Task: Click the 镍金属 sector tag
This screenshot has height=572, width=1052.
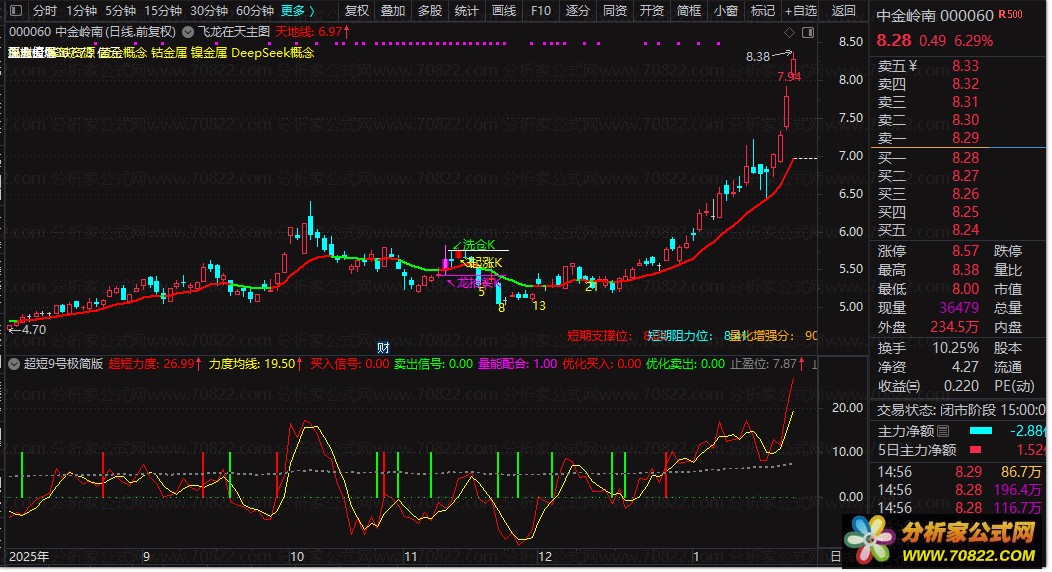Action: pyautogui.click(x=209, y=52)
